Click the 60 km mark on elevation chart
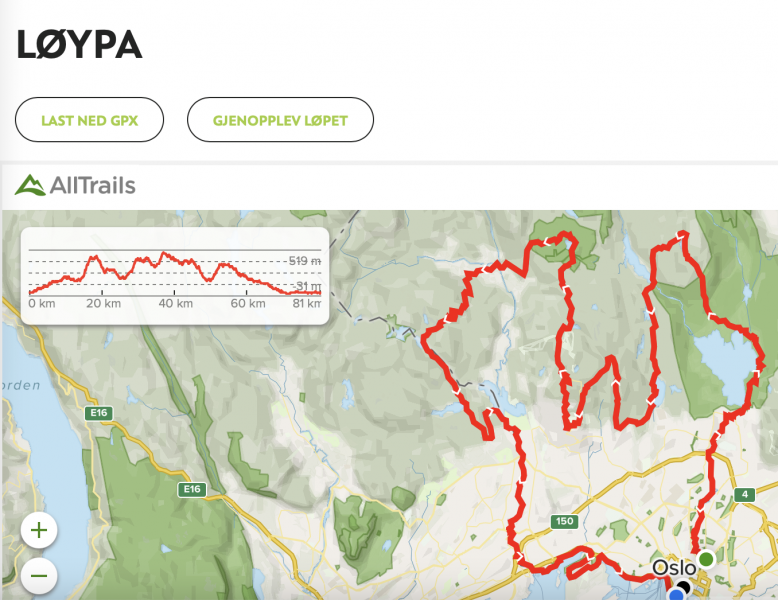This screenshot has width=778, height=600. (x=248, y=303)
